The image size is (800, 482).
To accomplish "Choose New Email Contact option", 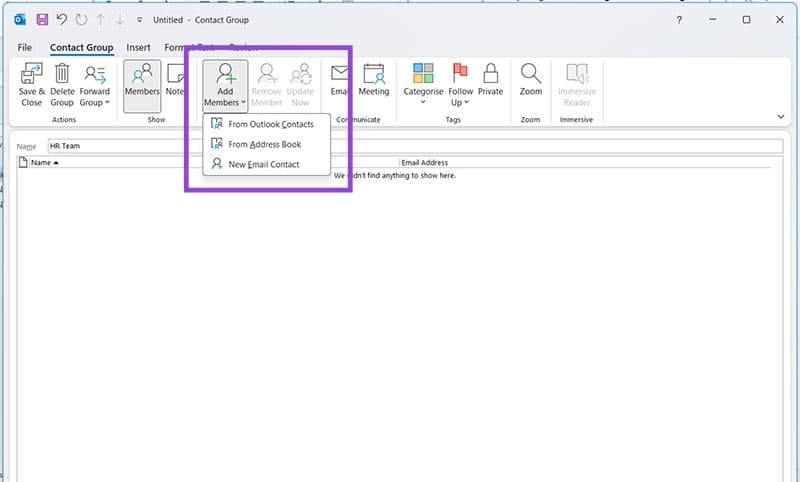I will [263, 164].
